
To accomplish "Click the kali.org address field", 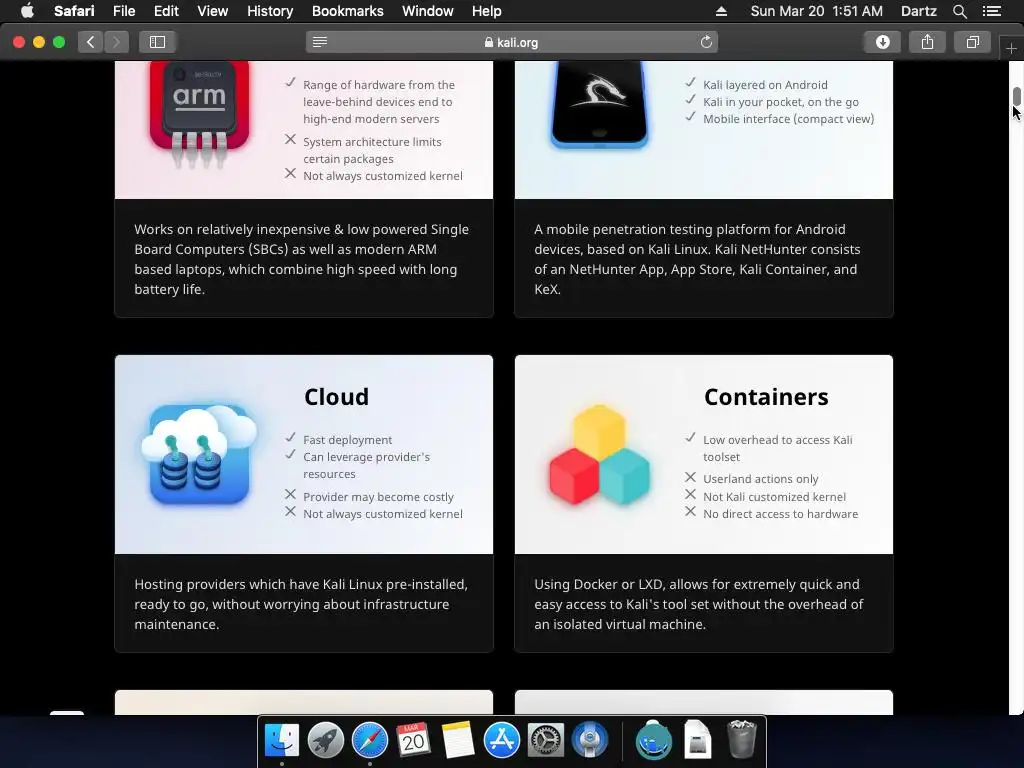I will click(512, 42).
